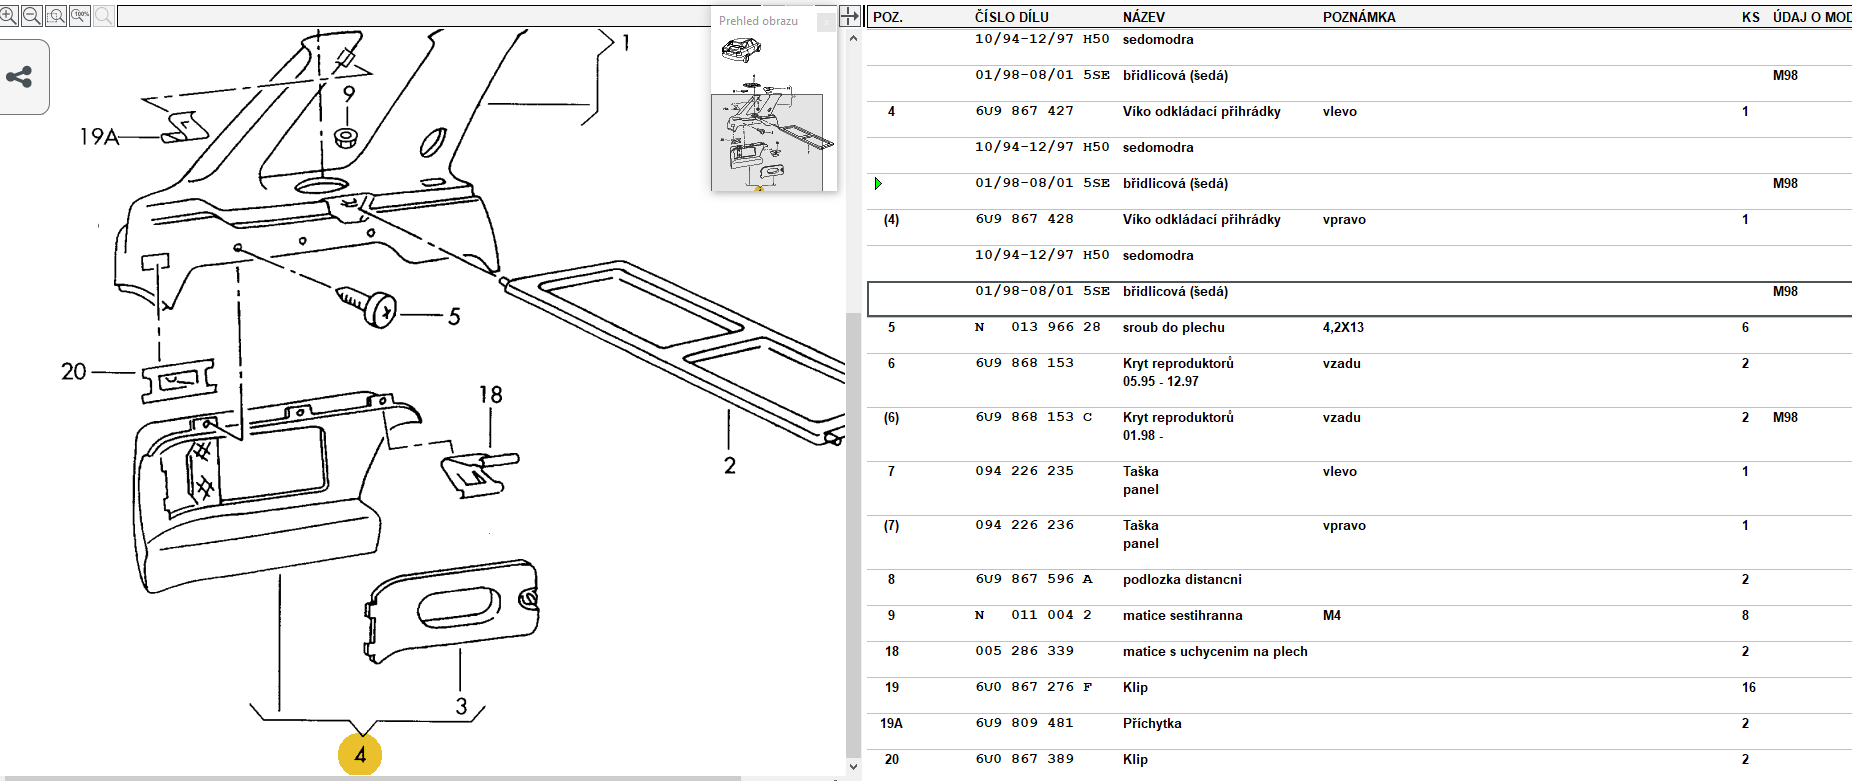Screen dimensions: 1852x781
Task: Click the boxed 'břidlicová (šedá)' row
Action: 1359,299
